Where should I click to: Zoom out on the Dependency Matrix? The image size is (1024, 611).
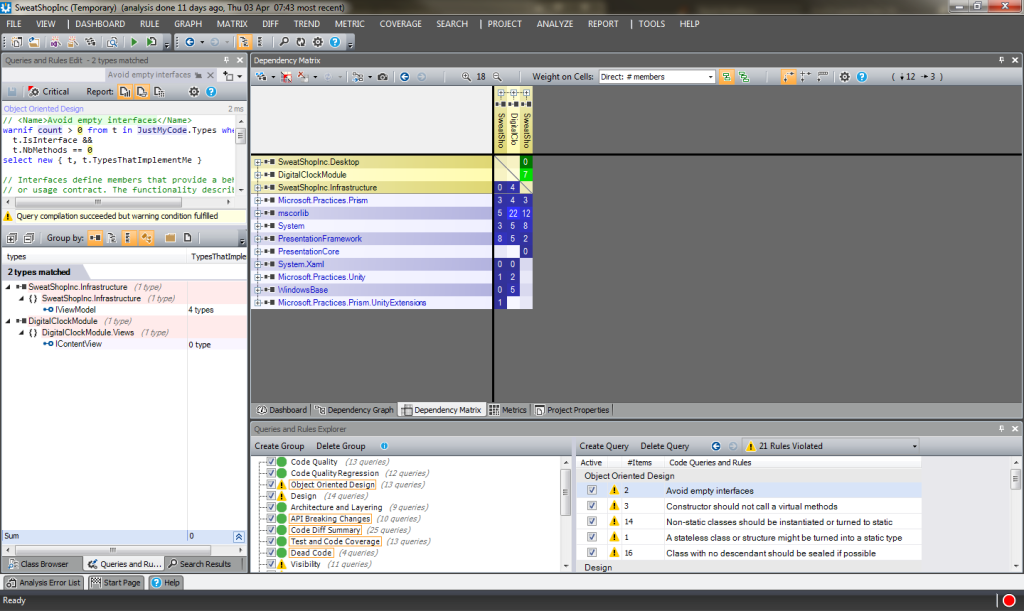coord(497,76)
